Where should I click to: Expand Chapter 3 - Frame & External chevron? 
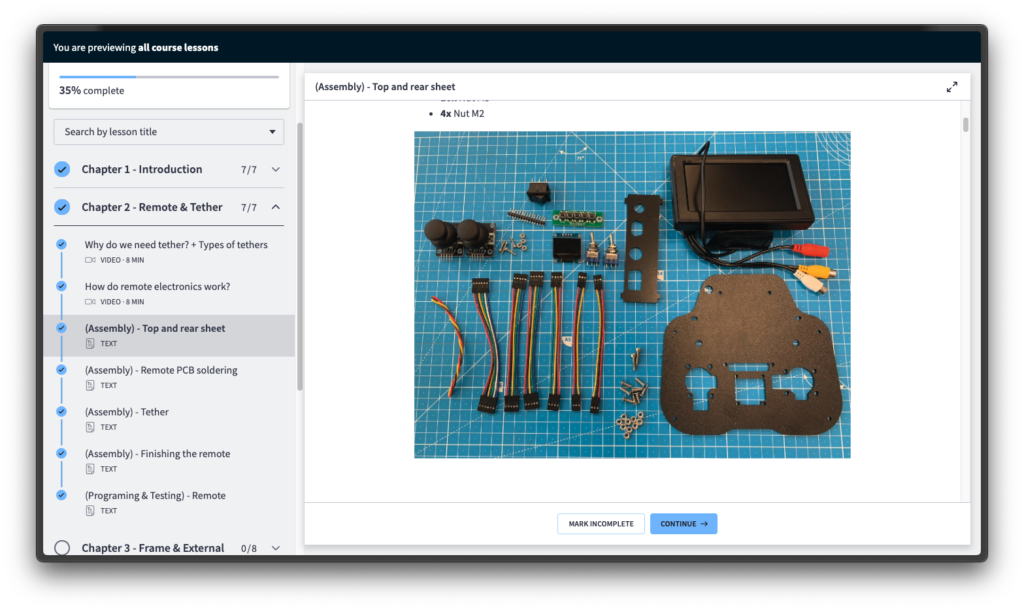[x=276, y=548]
